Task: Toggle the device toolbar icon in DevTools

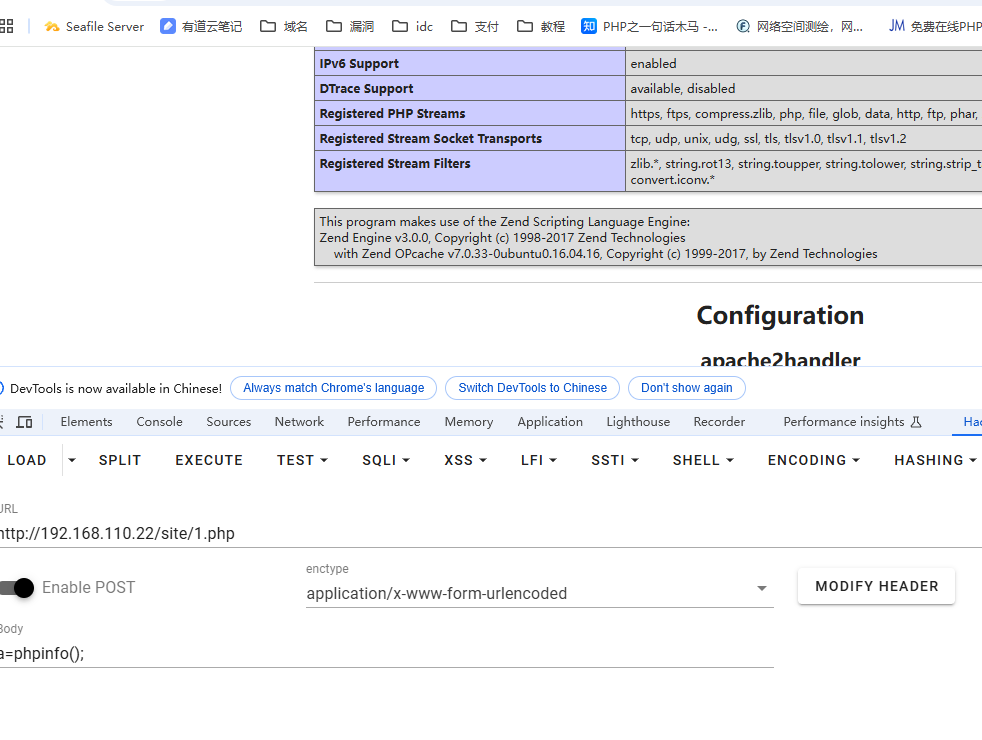Action: 25,422
